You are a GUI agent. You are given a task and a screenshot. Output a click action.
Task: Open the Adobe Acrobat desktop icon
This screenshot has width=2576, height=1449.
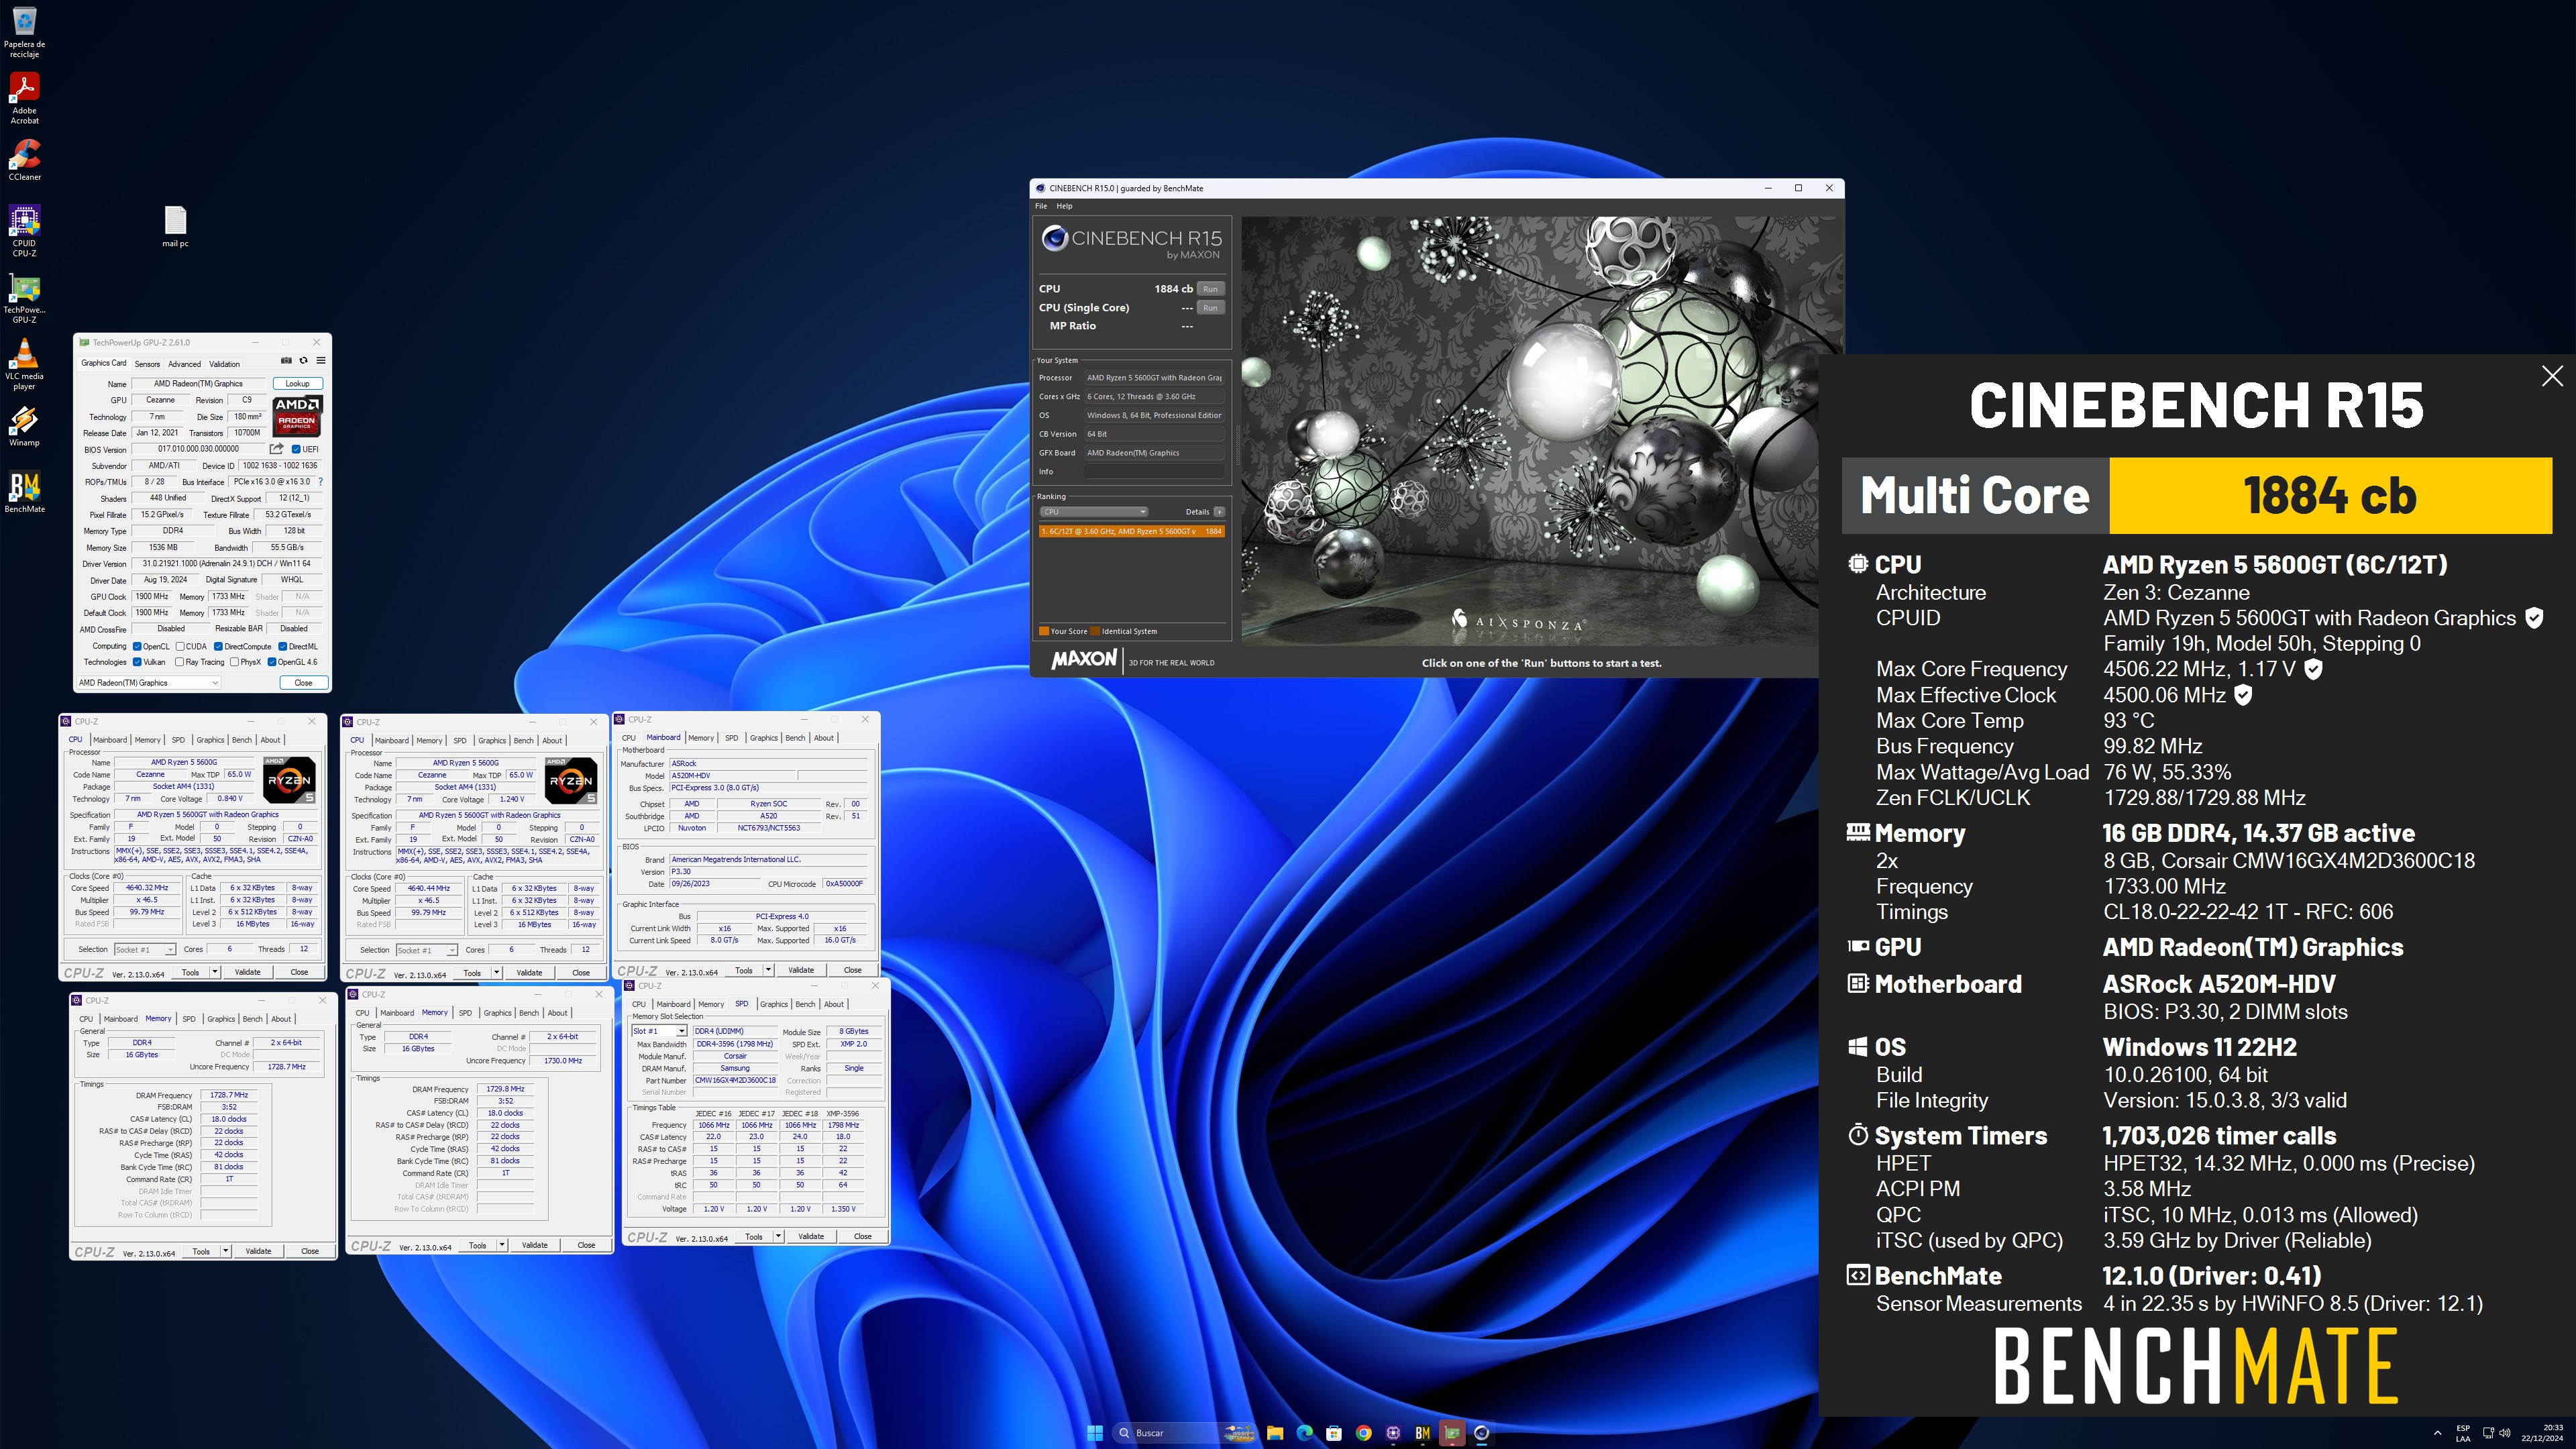tap(24, 98)
